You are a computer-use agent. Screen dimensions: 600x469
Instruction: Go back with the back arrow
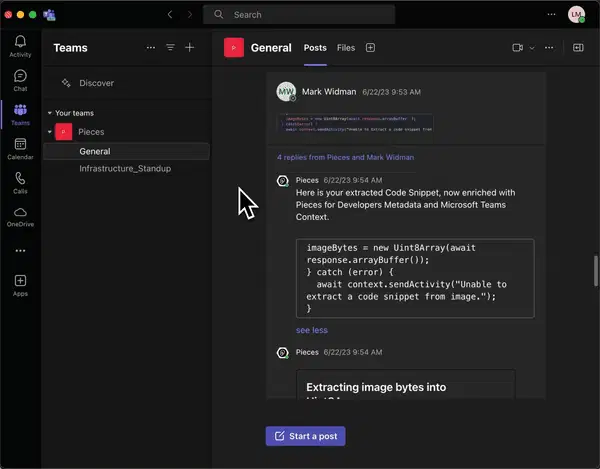pos(170,15)
